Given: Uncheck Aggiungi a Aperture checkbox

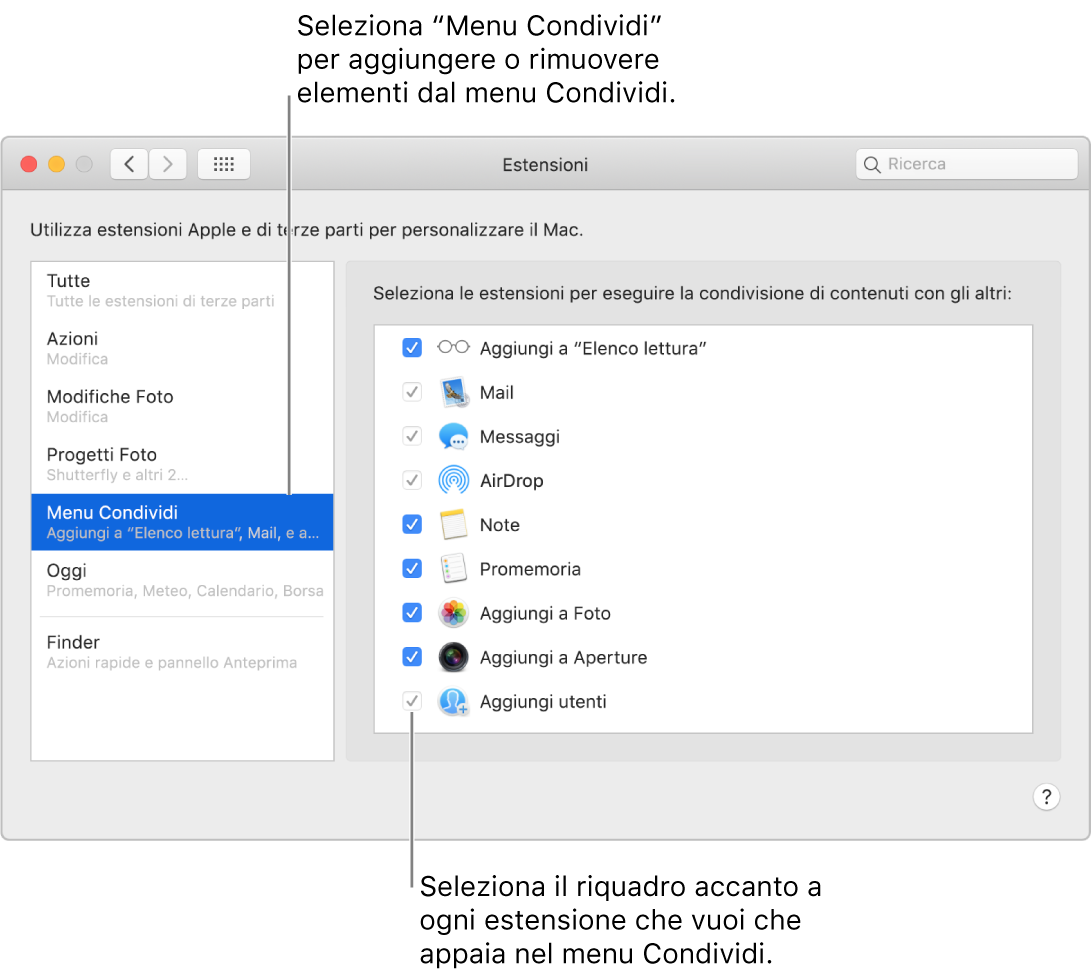Looking at the screenshot, I should (412, 656).
